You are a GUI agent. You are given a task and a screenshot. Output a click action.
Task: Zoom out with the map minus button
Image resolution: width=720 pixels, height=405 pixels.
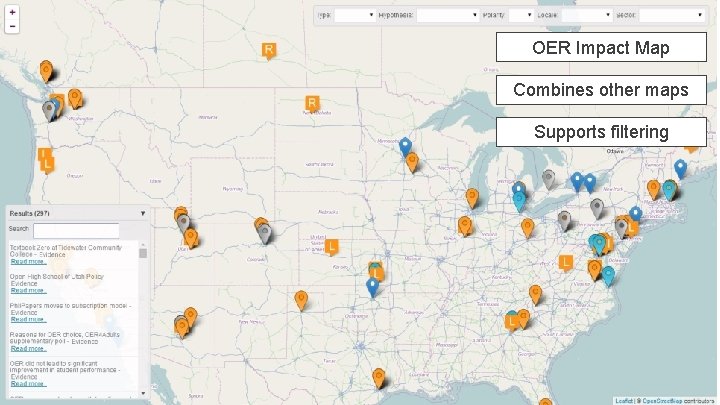(x=12, y=26)
